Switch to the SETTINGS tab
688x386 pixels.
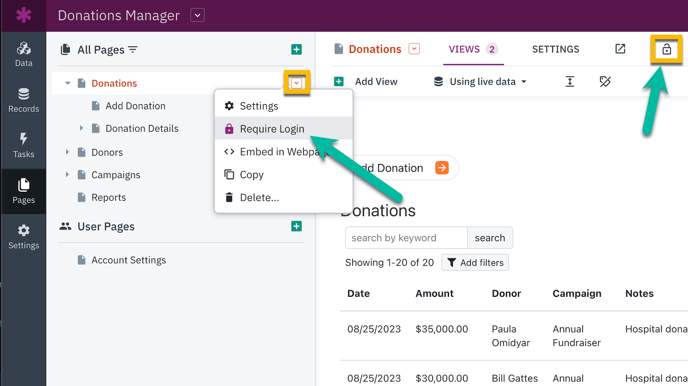555,49
